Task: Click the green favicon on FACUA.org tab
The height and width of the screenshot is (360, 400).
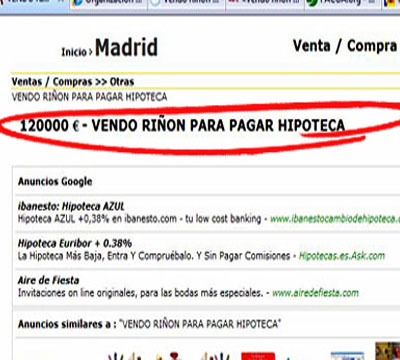Action: tap(312, 3)
